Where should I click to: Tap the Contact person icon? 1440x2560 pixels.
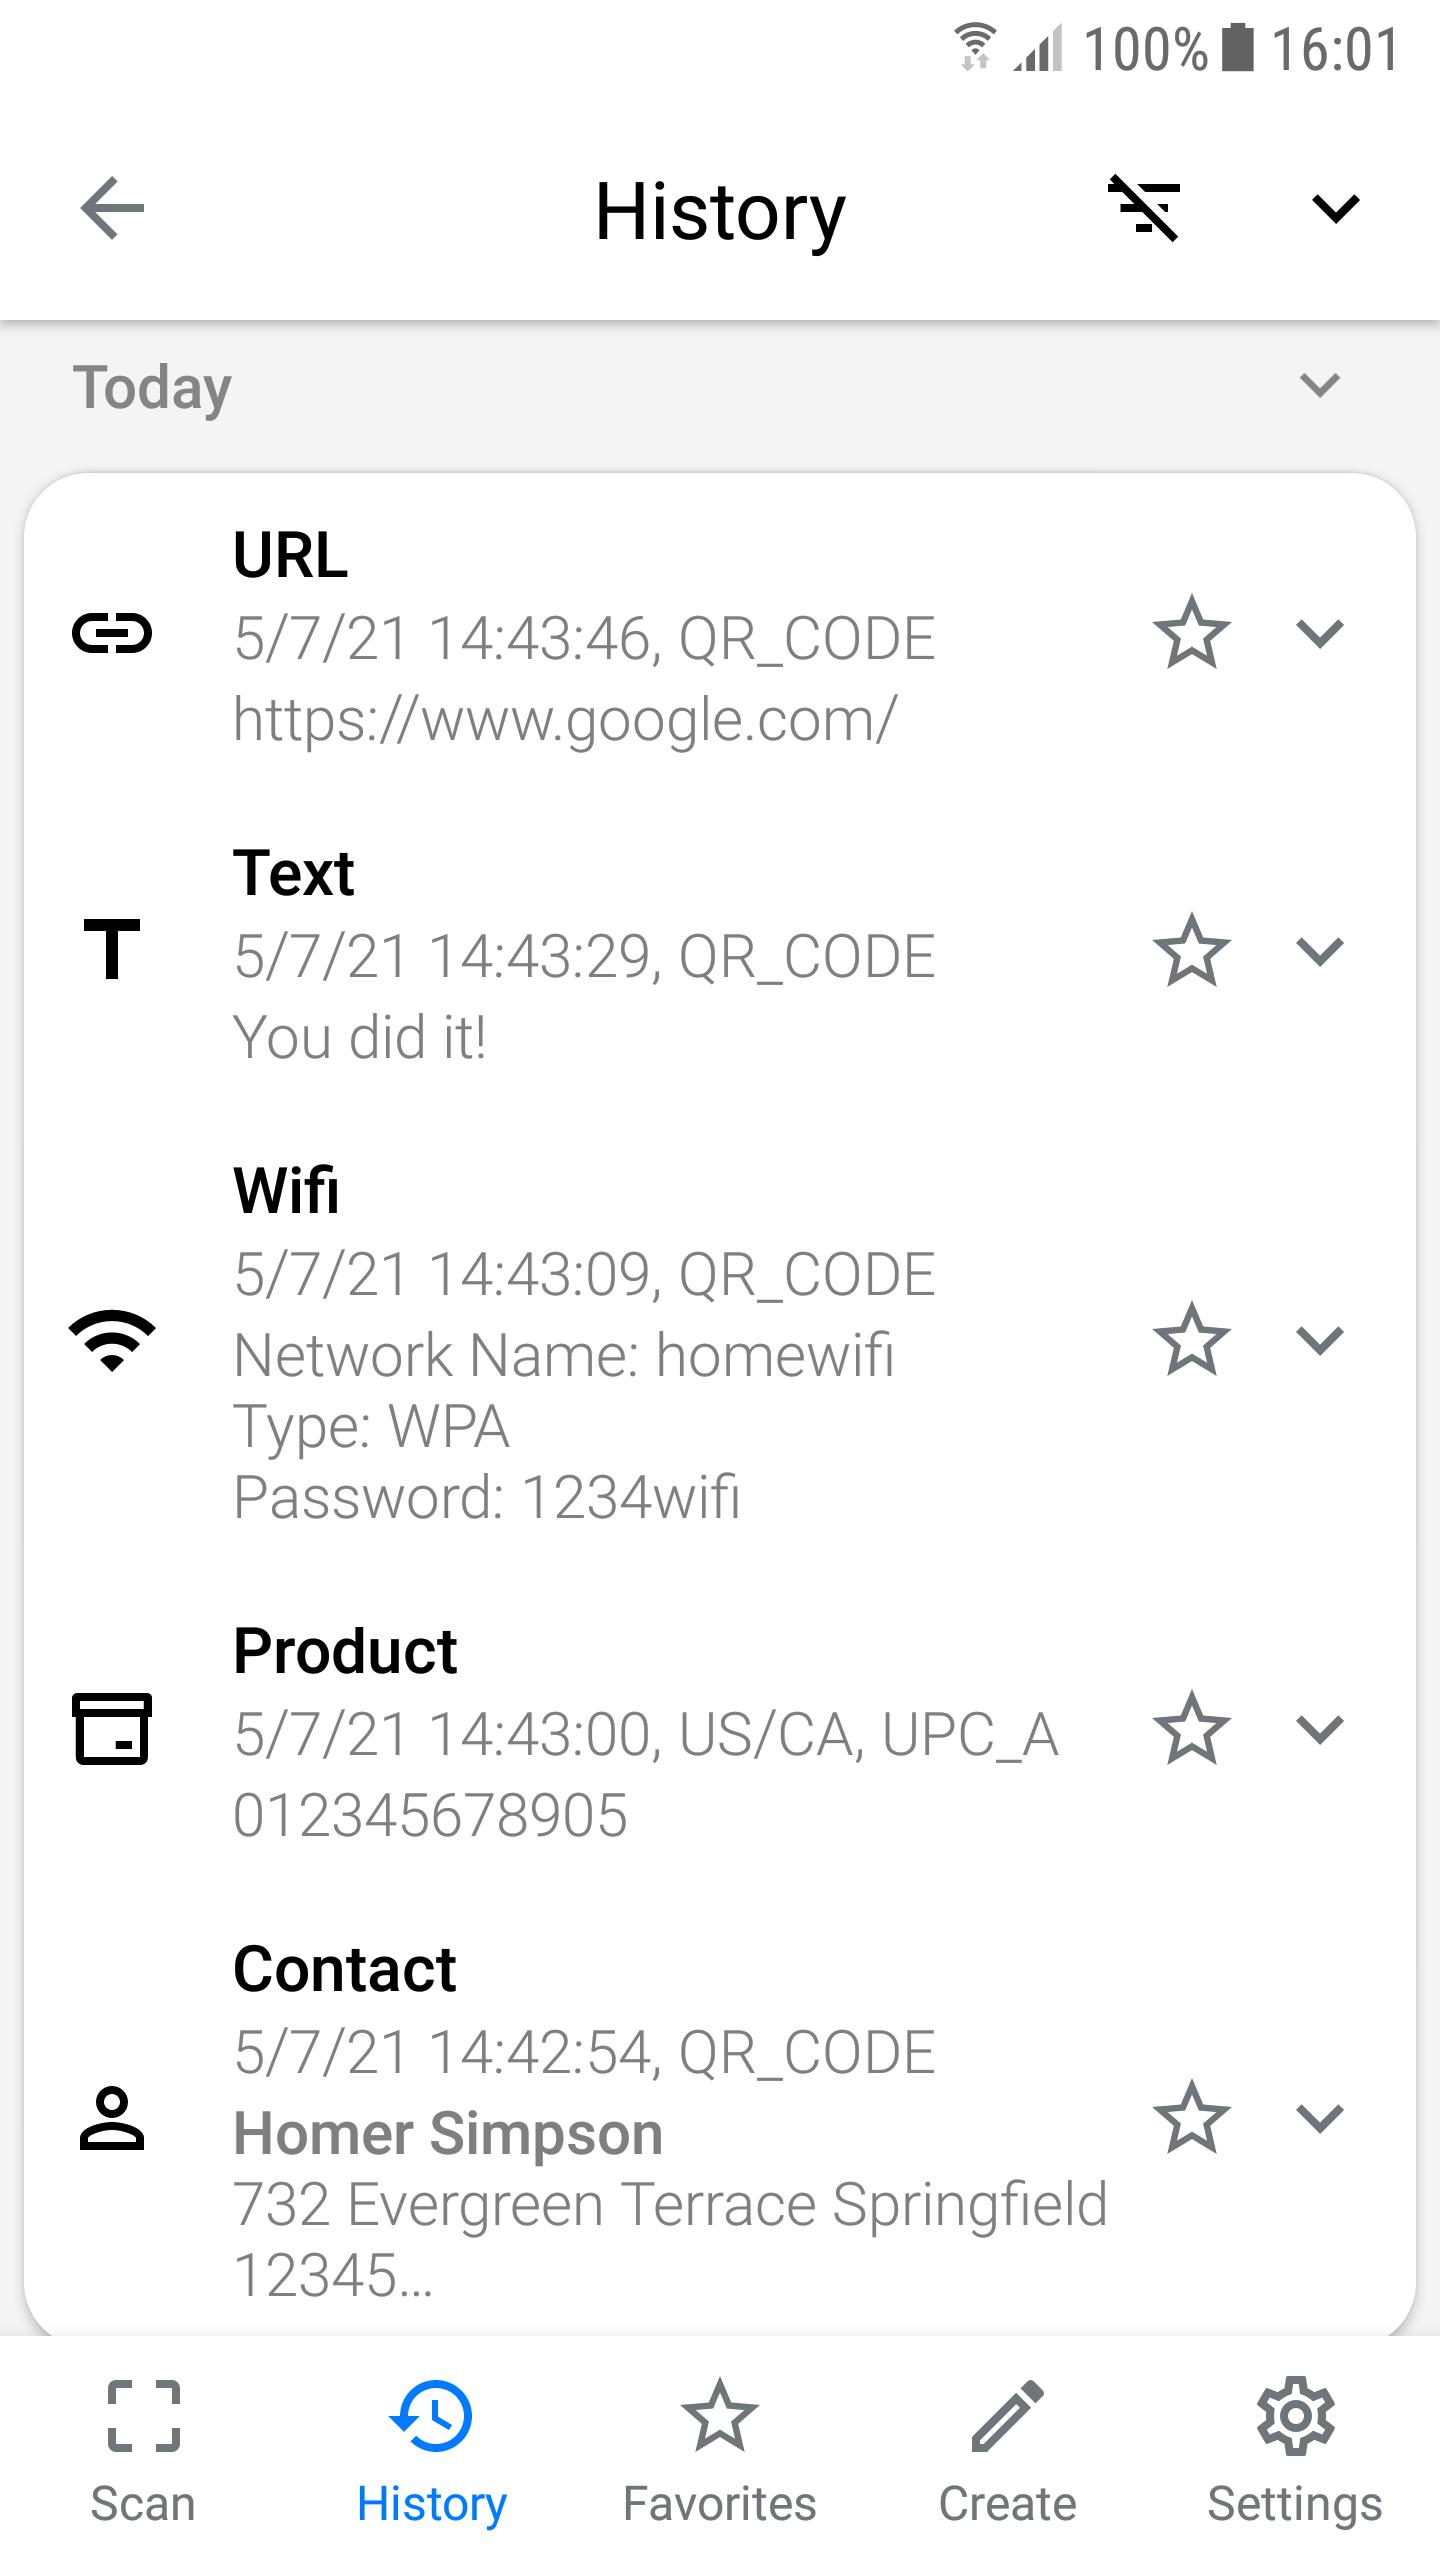click(x=112, y=2118)
